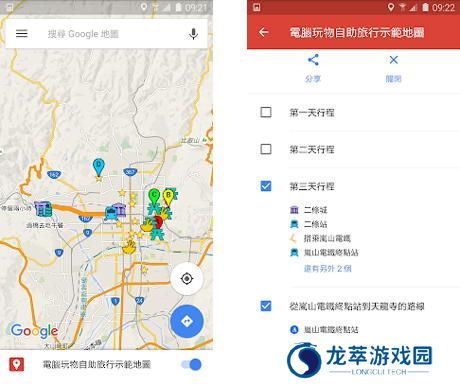The image size is (460, 386).
Task: Tap the 第三天行程 layer title
Action: (x=312, y=186)
